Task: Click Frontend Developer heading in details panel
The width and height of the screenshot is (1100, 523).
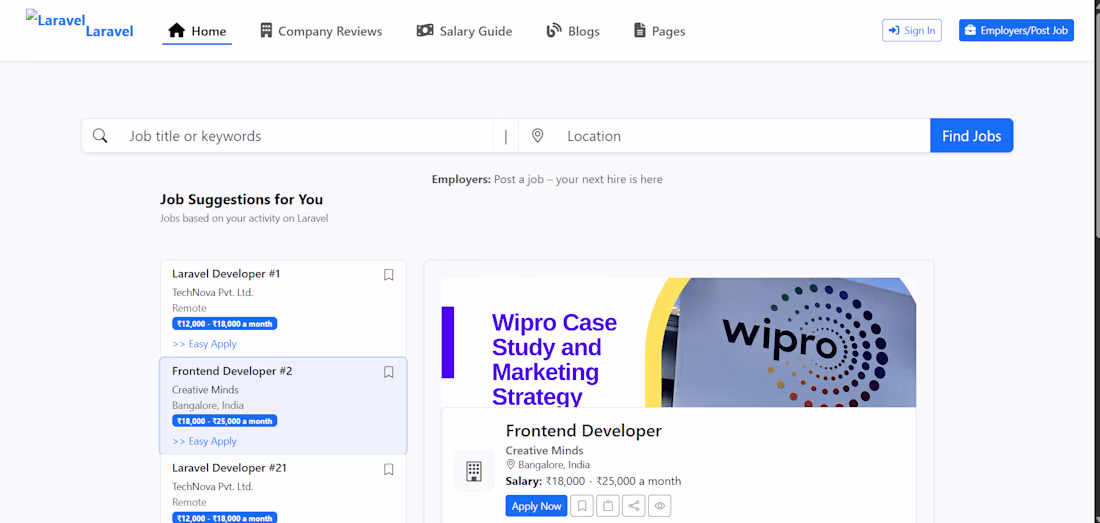Action: click(x=584, y=430)
